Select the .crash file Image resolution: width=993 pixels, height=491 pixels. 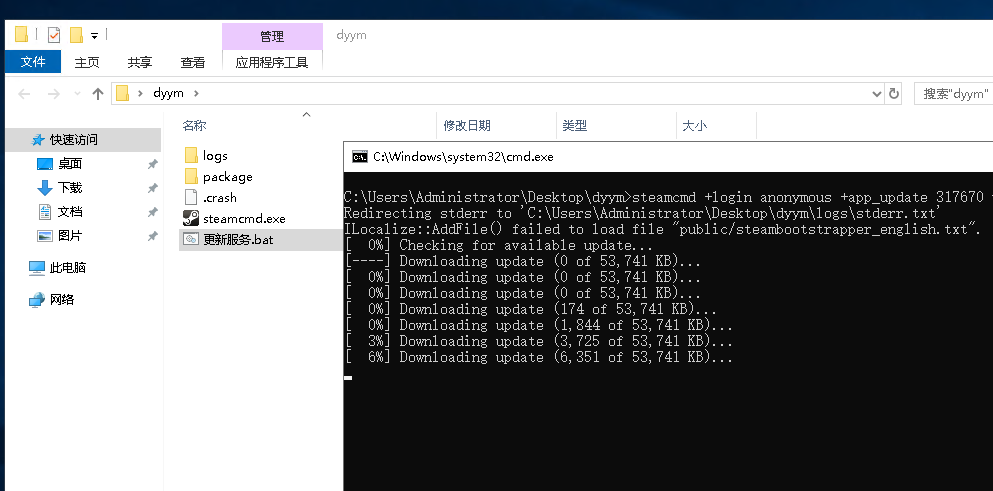coord(219,198)
